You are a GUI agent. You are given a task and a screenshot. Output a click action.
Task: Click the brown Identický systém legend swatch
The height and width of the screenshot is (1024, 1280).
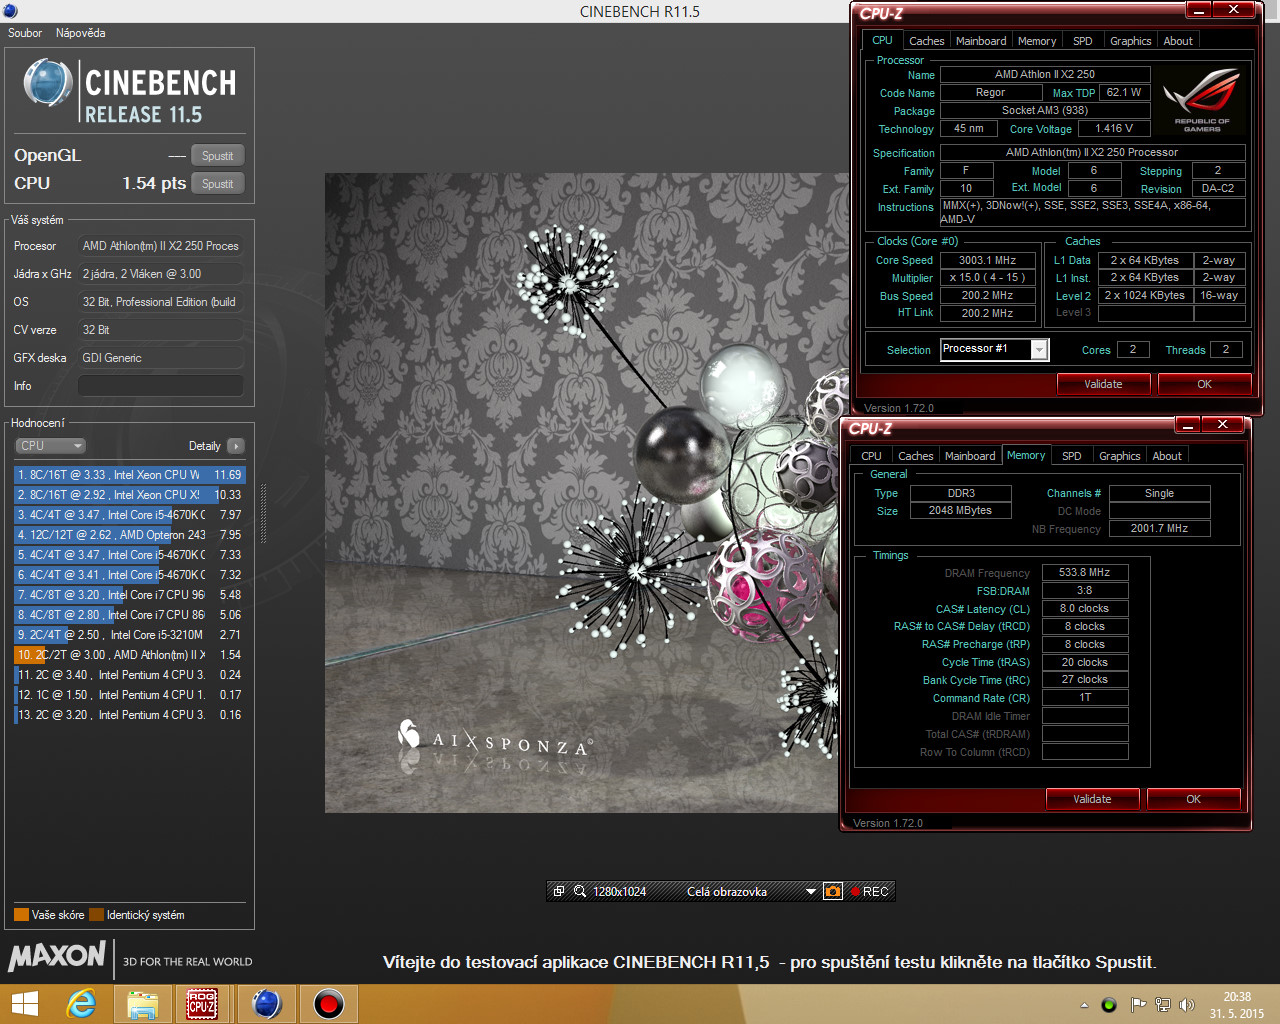[96, 915]
